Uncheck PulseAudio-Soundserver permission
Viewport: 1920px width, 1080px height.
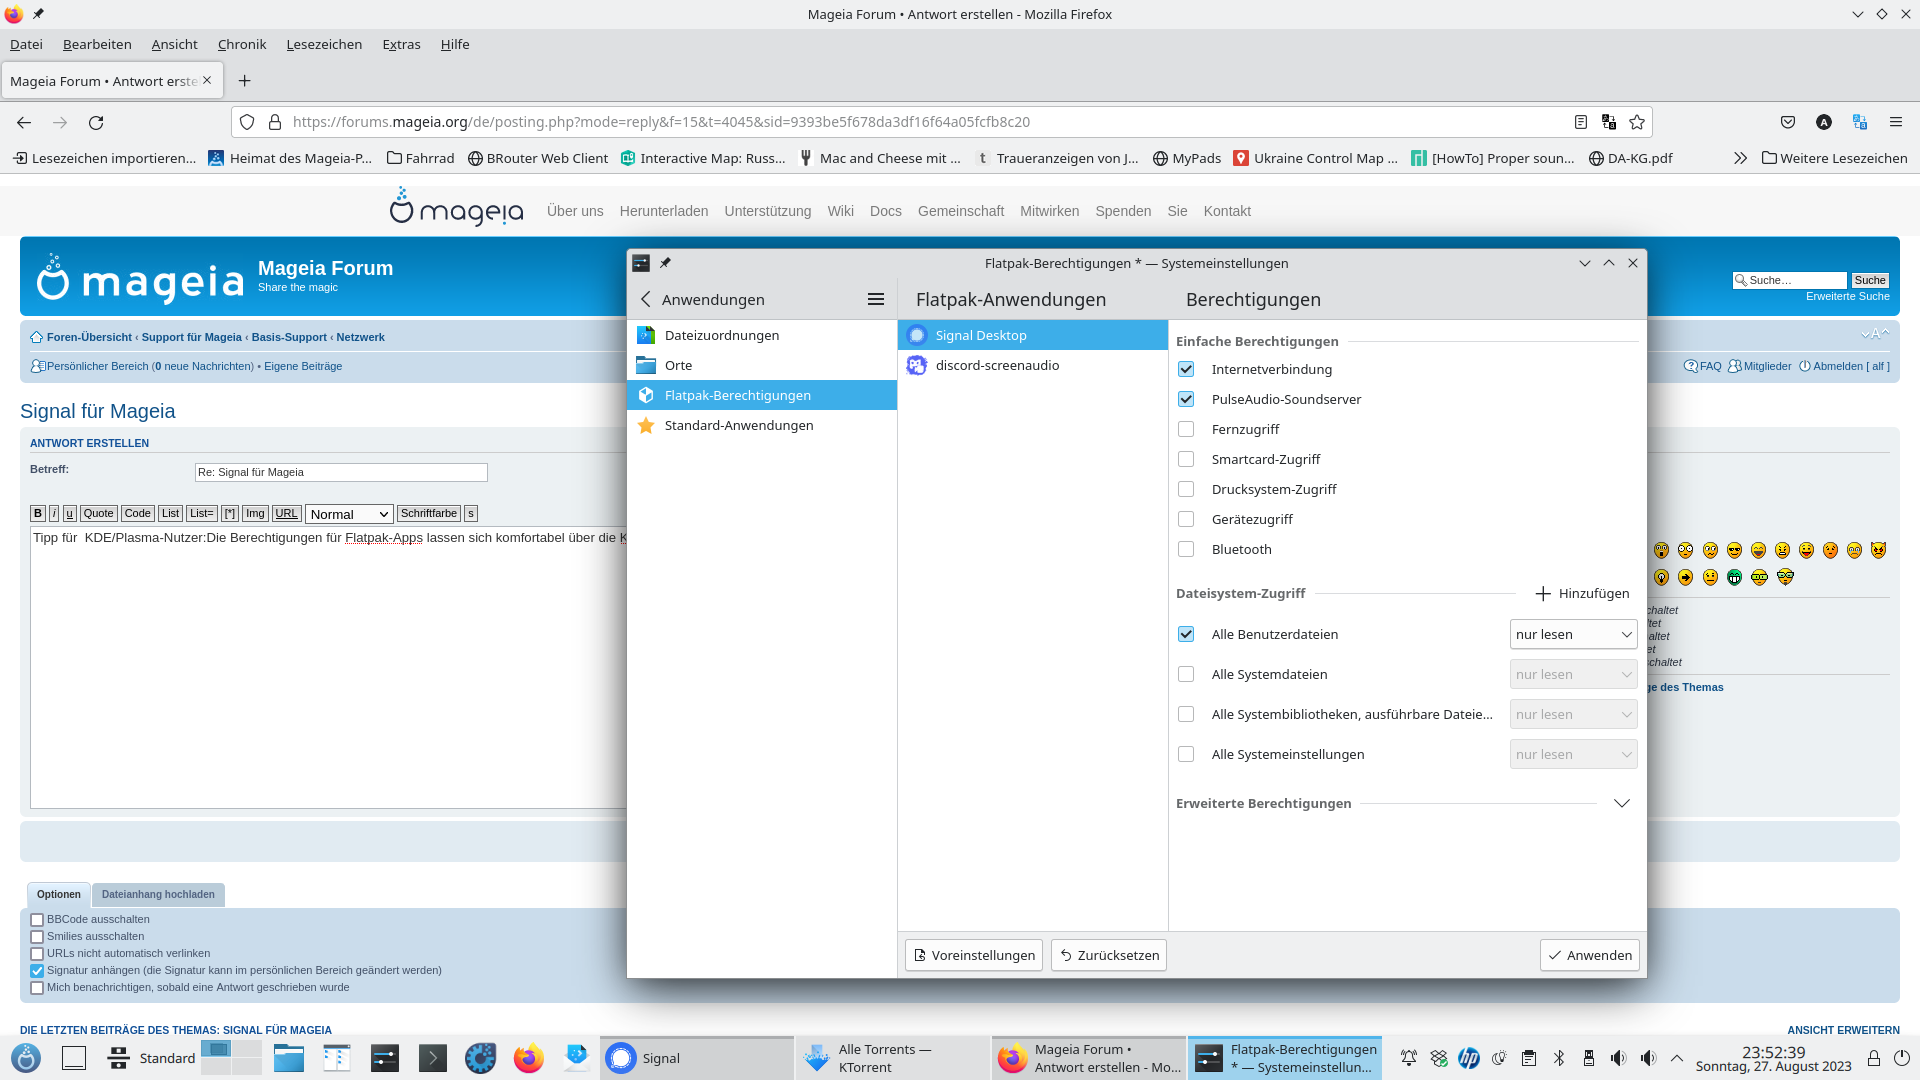(1186, 399)
